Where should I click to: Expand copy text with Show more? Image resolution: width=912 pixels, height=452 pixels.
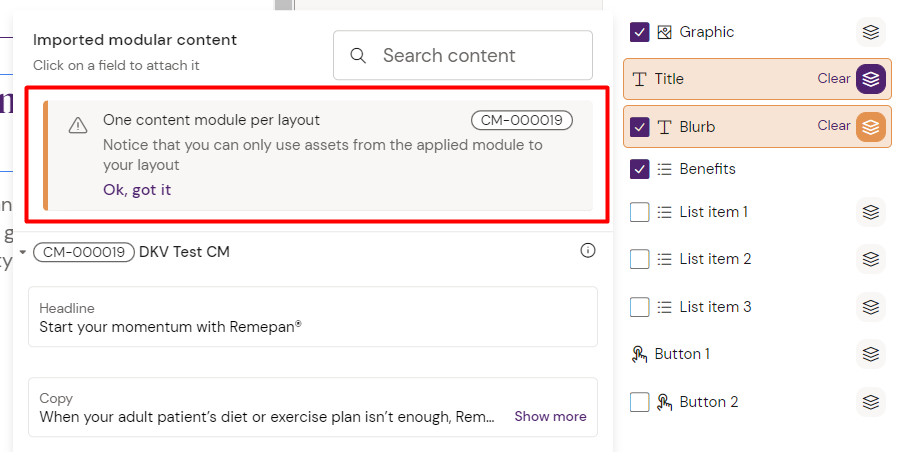(x=550, y=416)
